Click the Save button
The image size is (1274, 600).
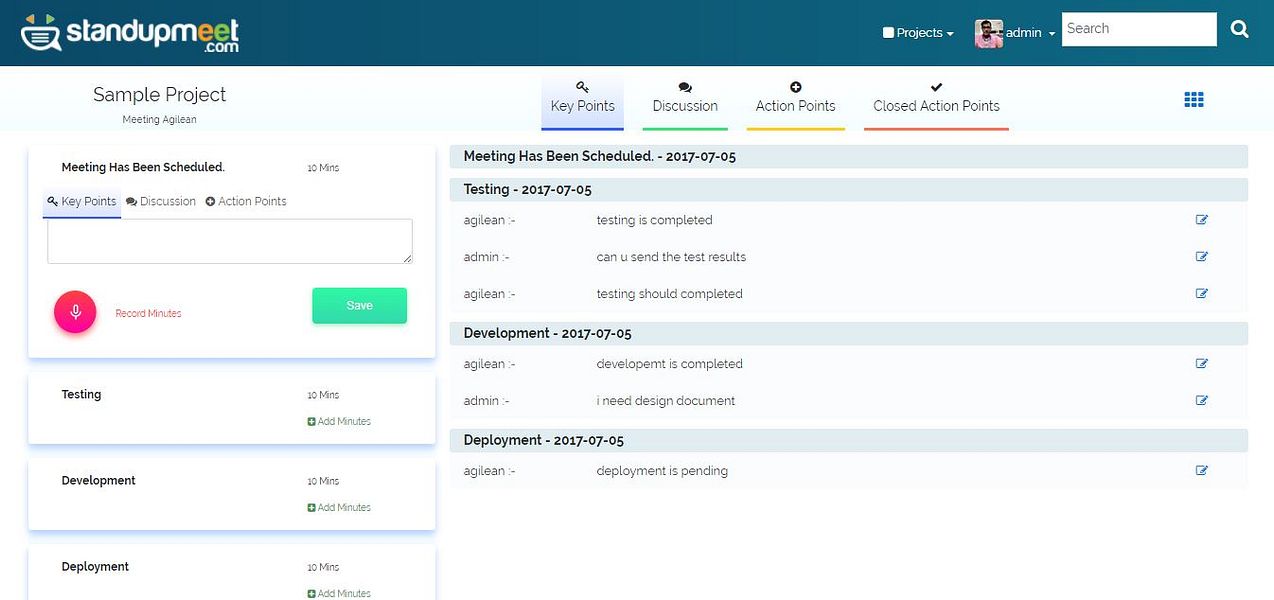(360, 306)
